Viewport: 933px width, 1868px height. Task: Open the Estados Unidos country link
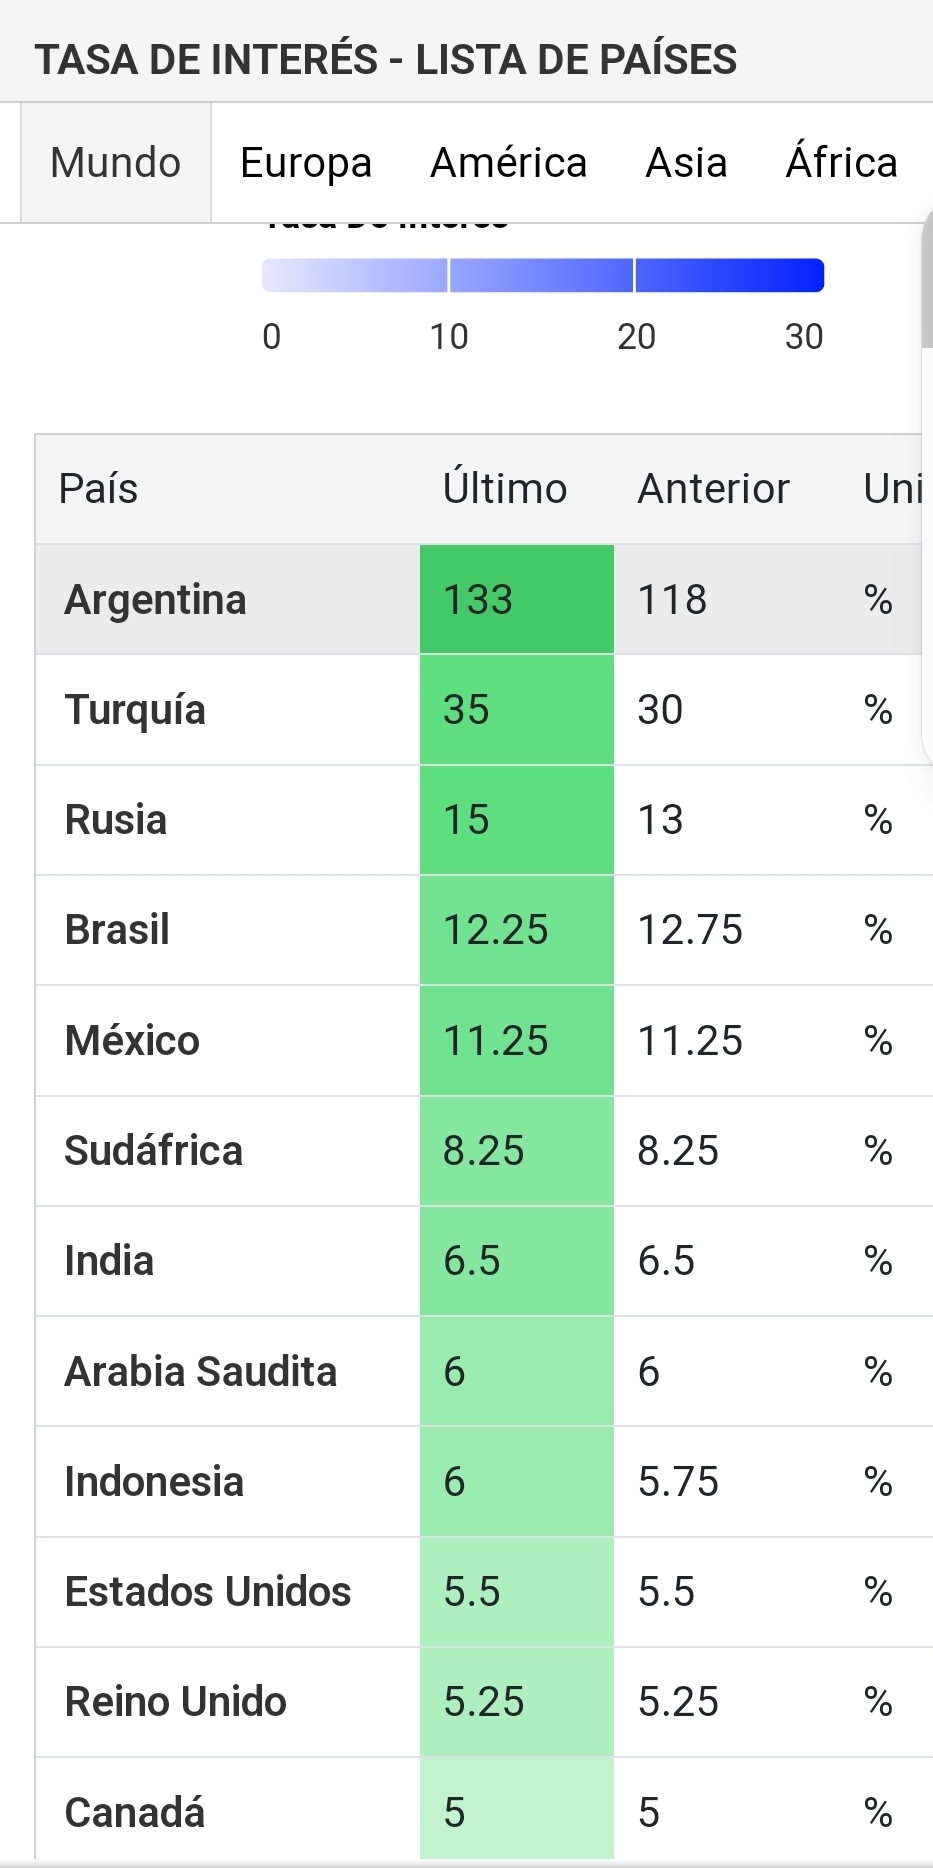point(207,1592)
